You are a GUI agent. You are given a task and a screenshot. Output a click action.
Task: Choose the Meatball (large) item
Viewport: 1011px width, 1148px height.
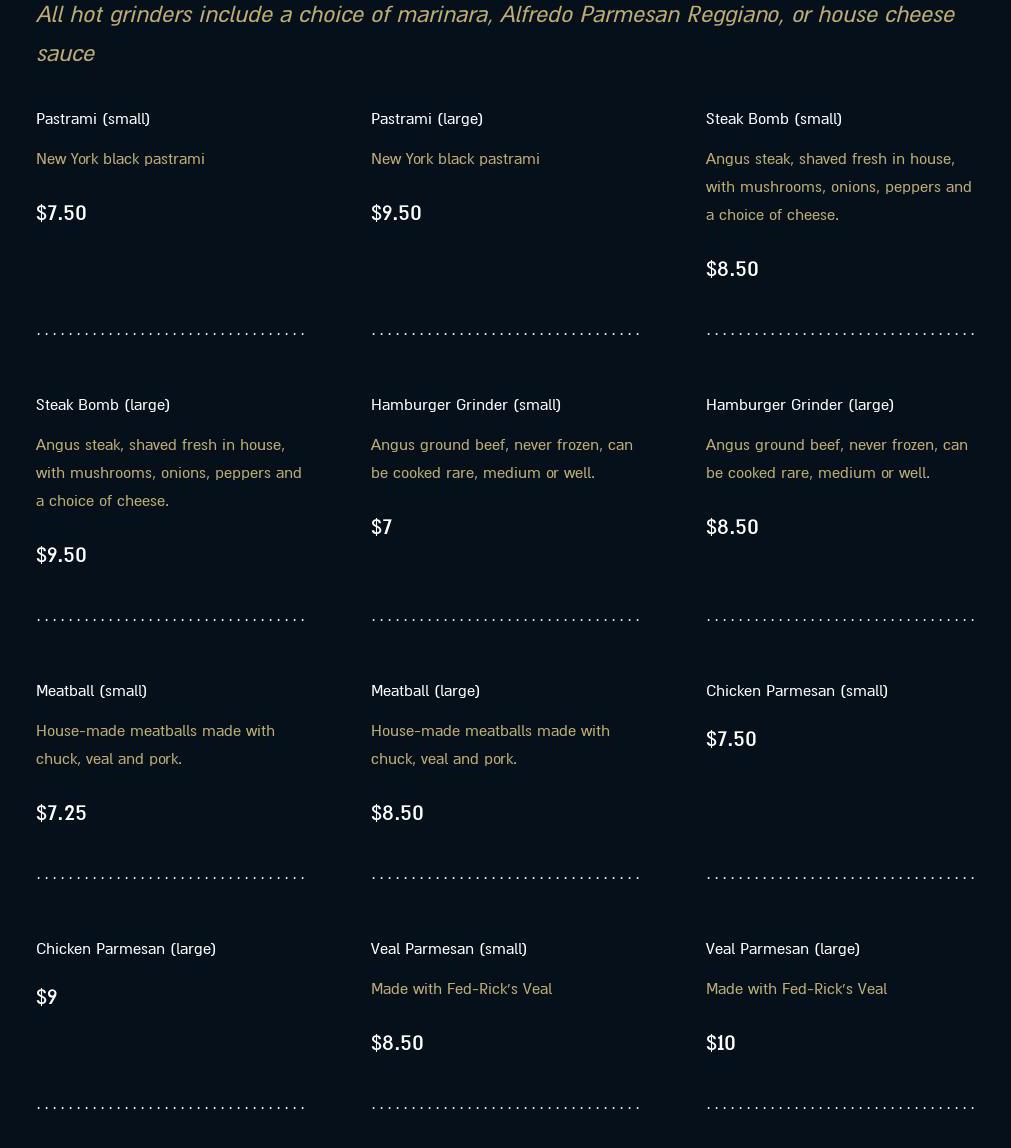point(425,691)
